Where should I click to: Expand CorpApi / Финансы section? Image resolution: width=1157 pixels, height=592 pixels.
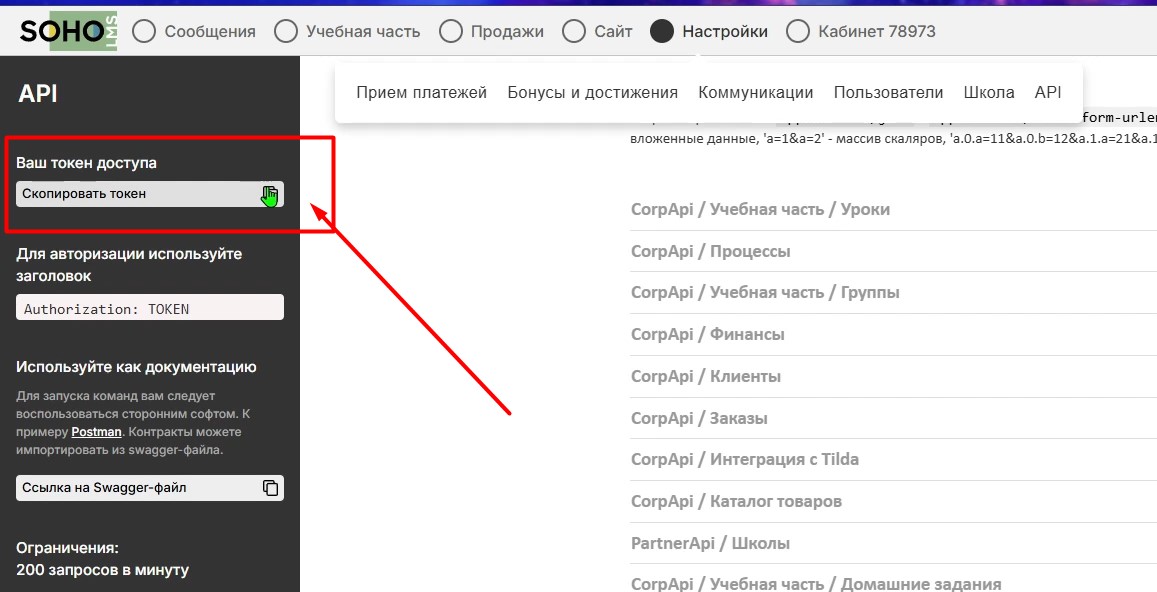point(707,334)
